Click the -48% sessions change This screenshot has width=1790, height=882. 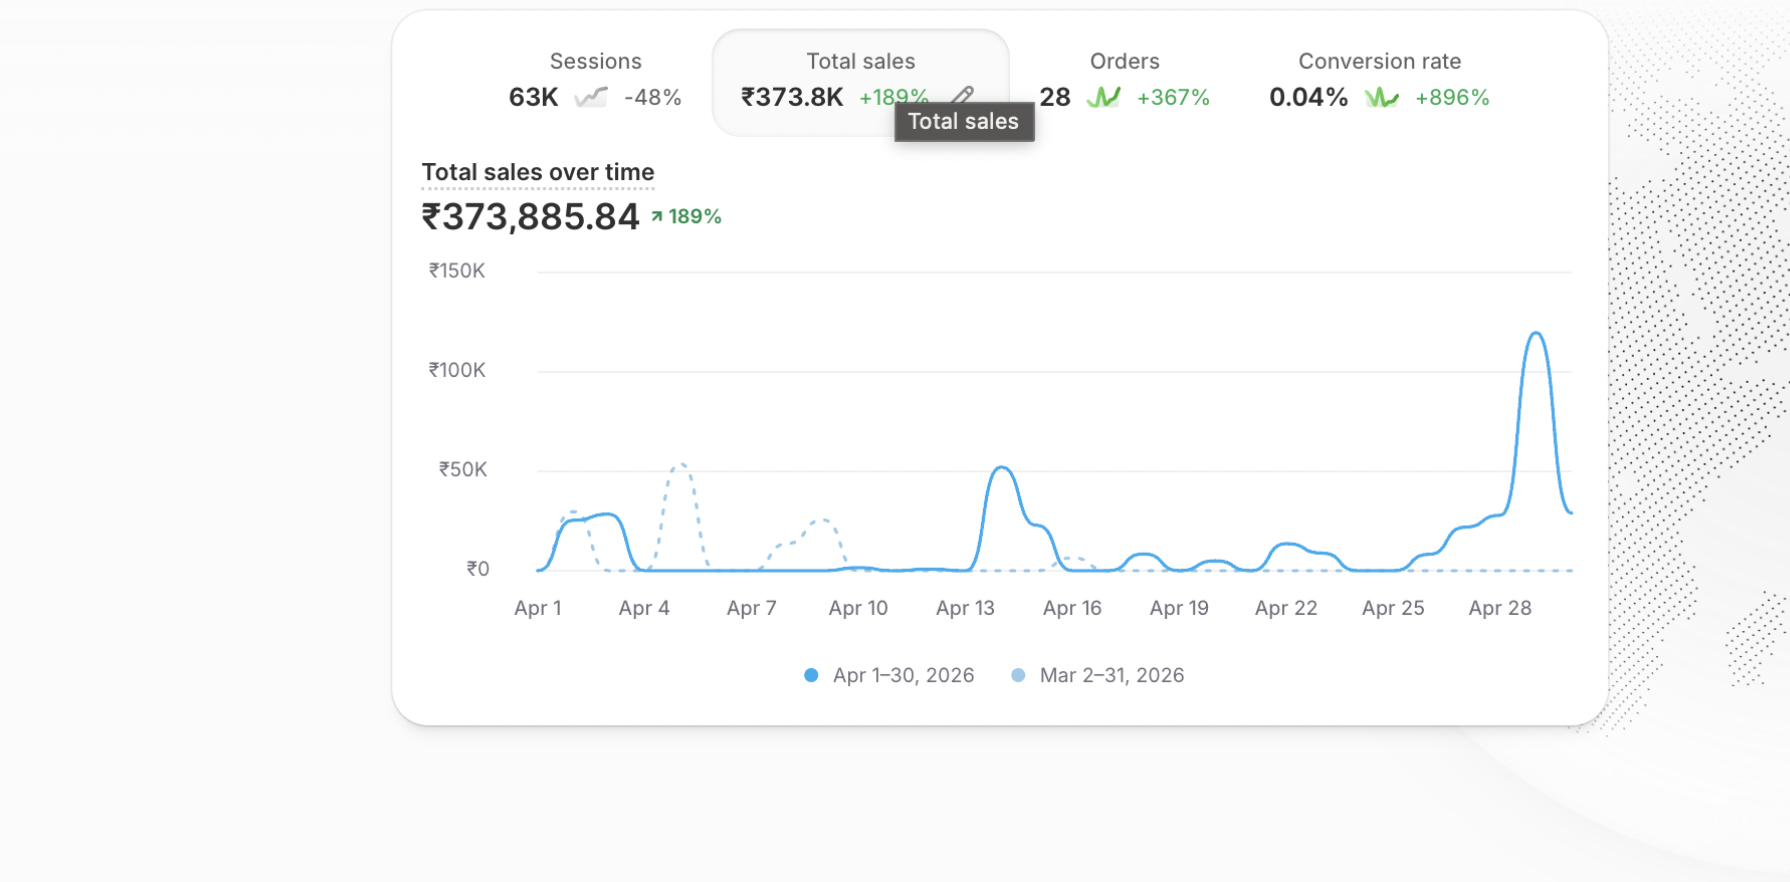653,97
